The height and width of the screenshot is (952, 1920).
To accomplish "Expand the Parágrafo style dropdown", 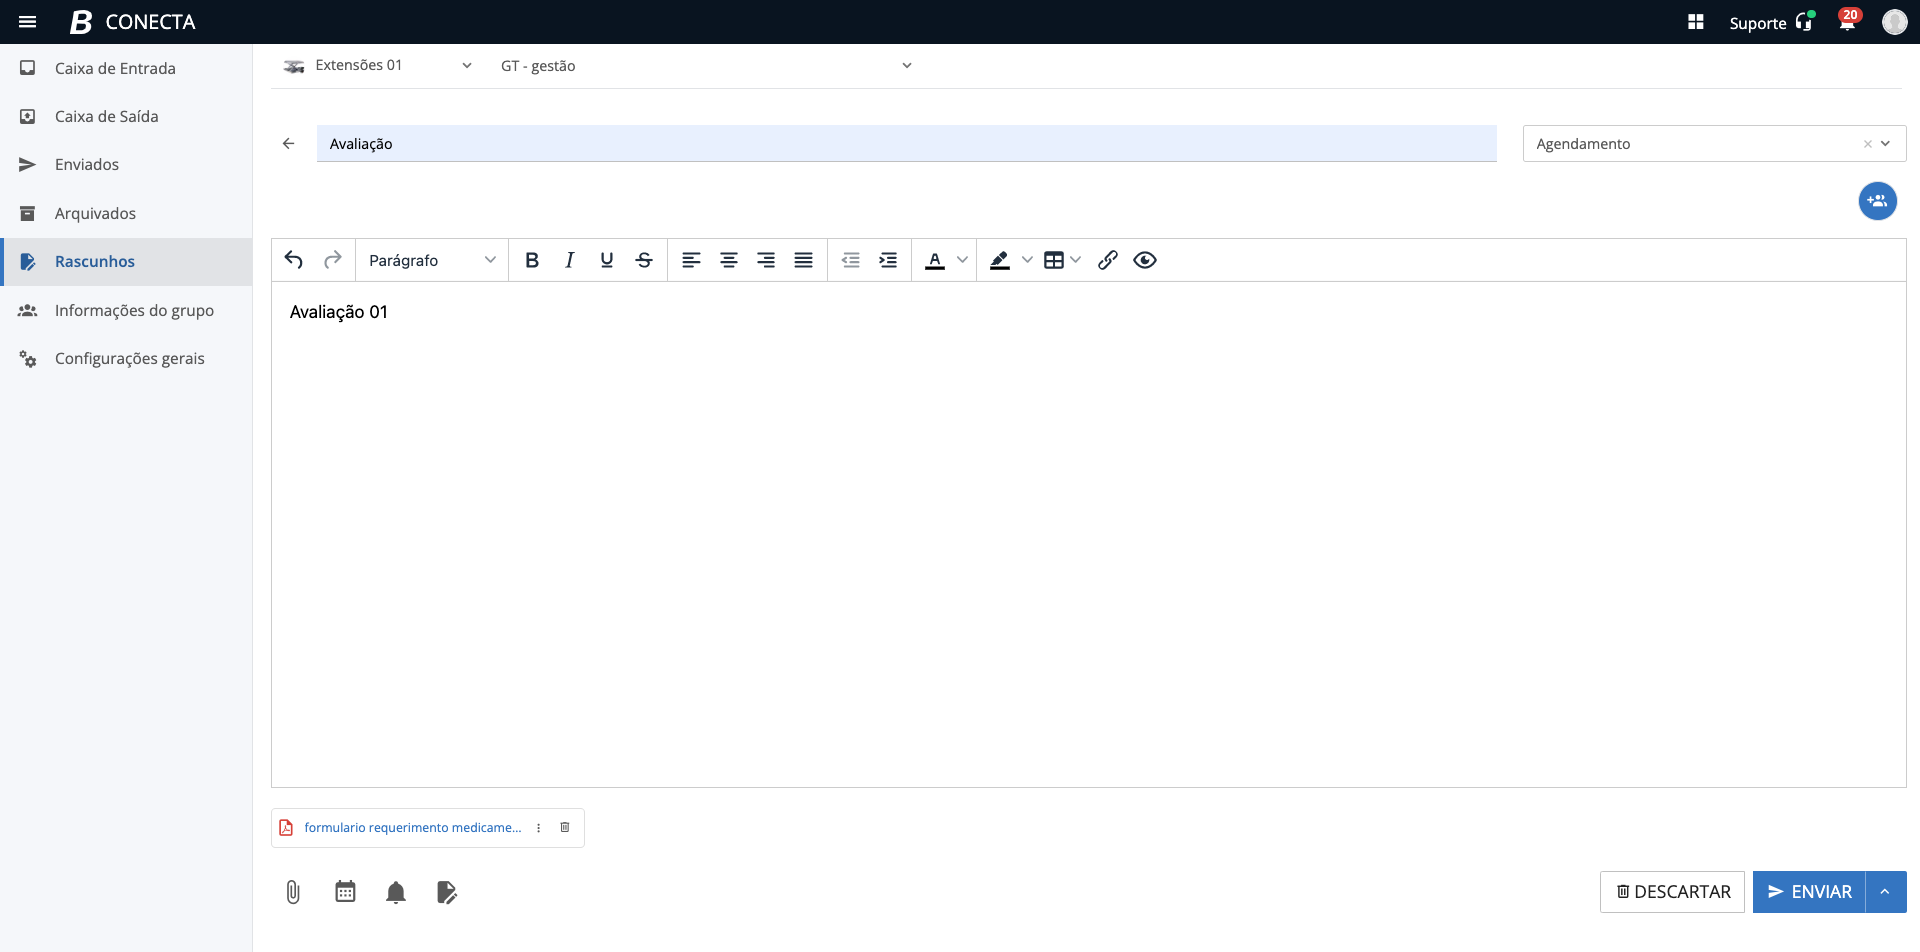I will coord(432,260).
